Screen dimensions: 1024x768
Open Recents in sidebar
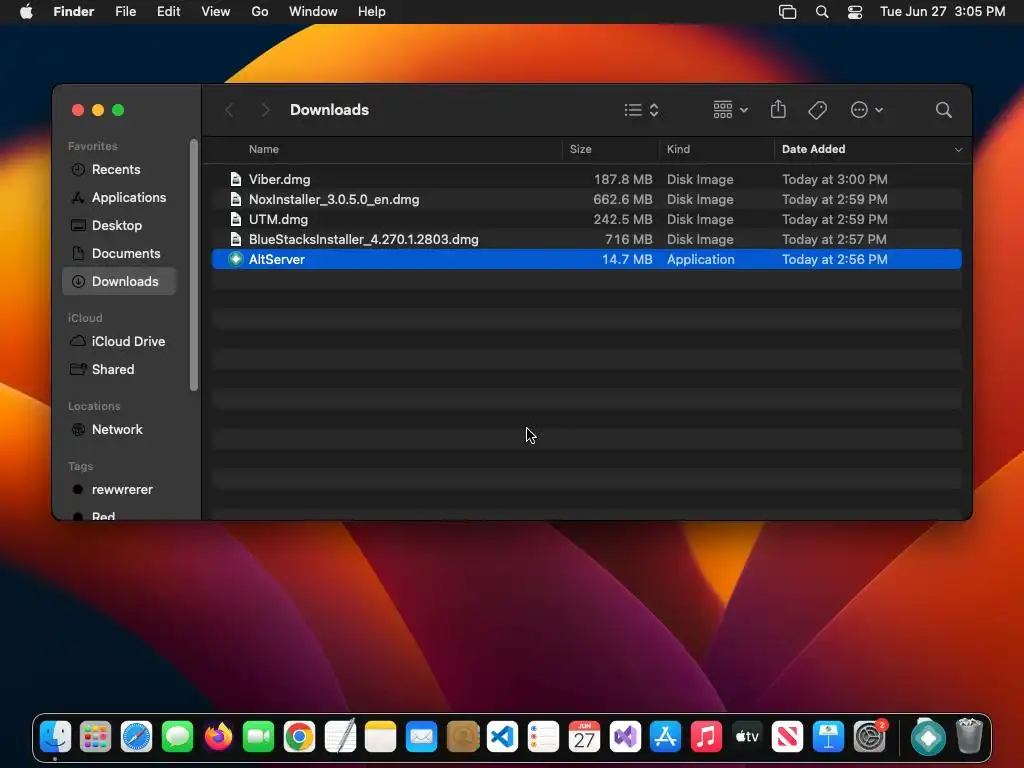pyautogui.click(x=116, y=170)
